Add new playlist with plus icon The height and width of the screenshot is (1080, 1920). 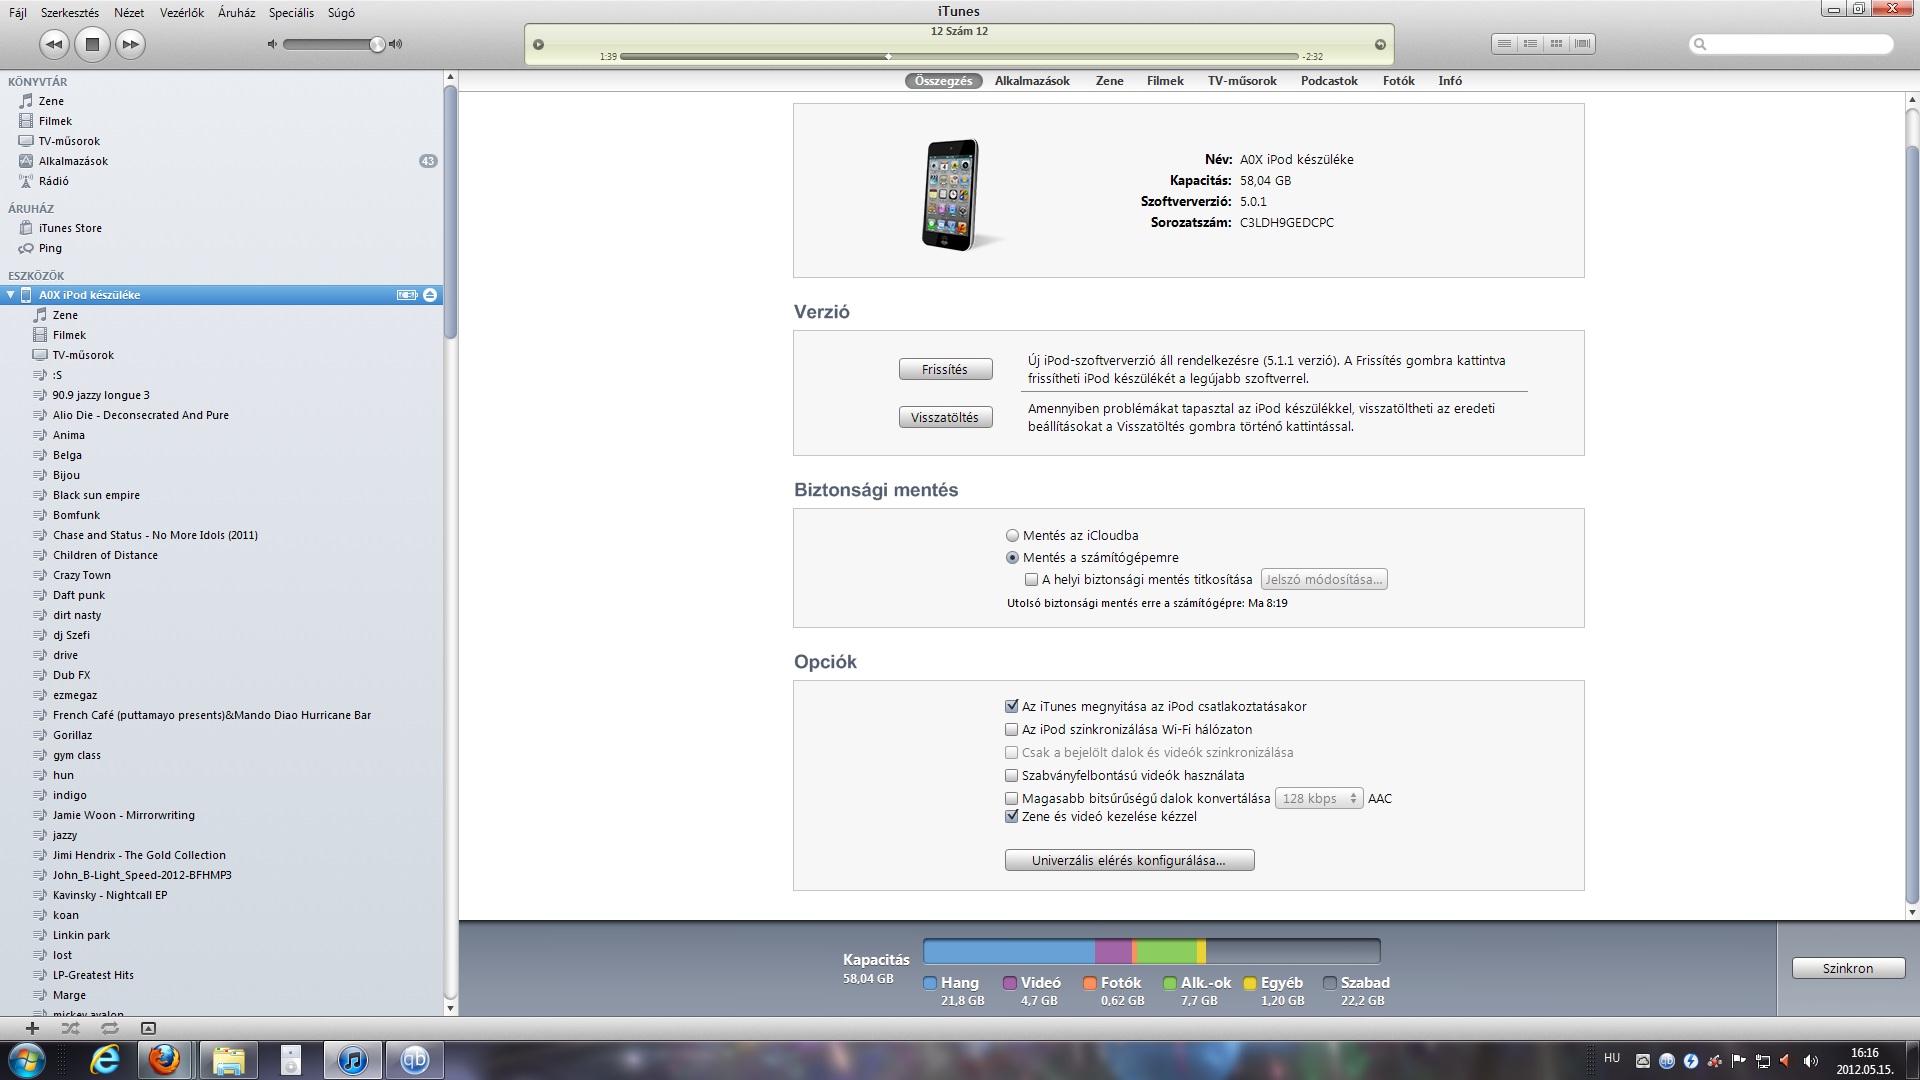(x=32, y=1028)
